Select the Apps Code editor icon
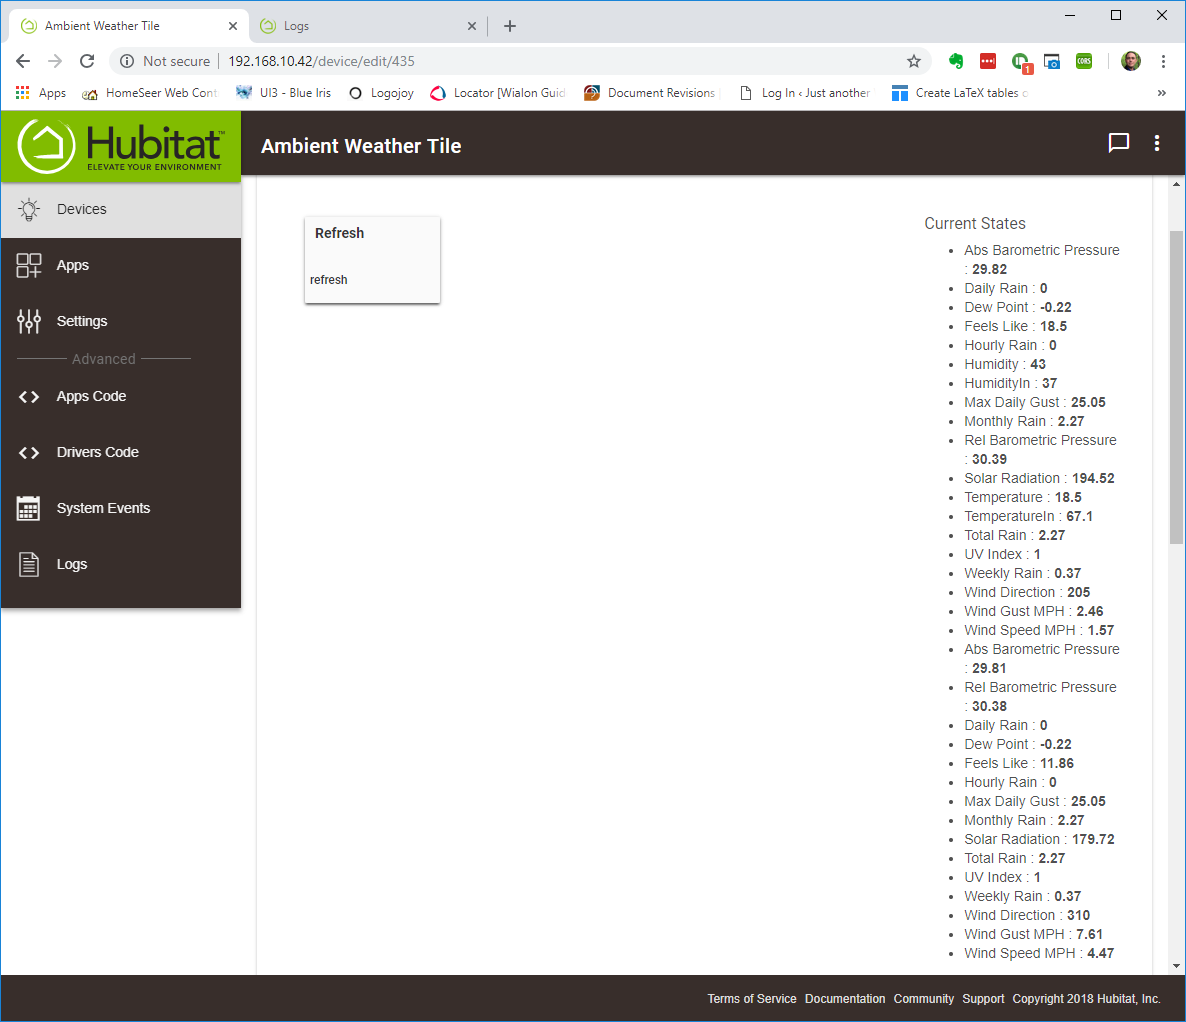 tap(28, 396)
